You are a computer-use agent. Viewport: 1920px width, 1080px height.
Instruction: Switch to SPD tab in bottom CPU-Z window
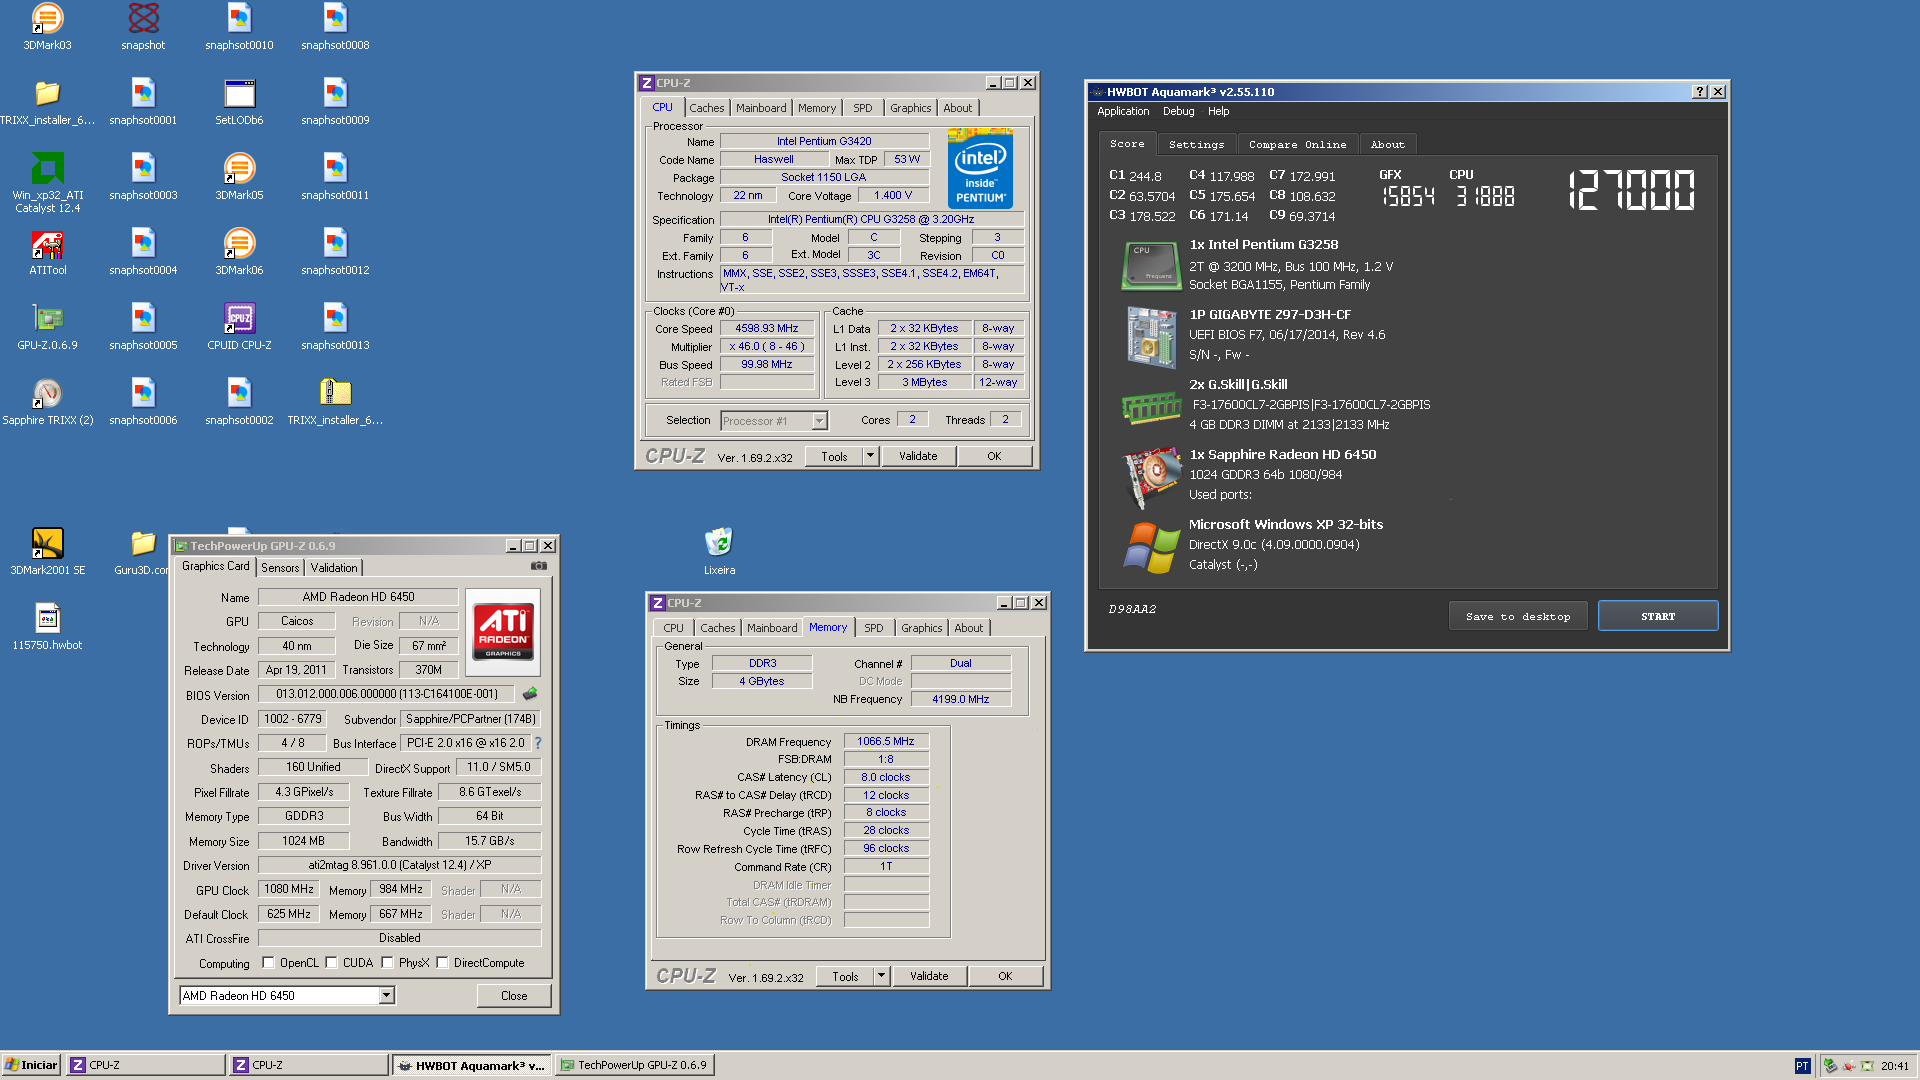point(874,628)
